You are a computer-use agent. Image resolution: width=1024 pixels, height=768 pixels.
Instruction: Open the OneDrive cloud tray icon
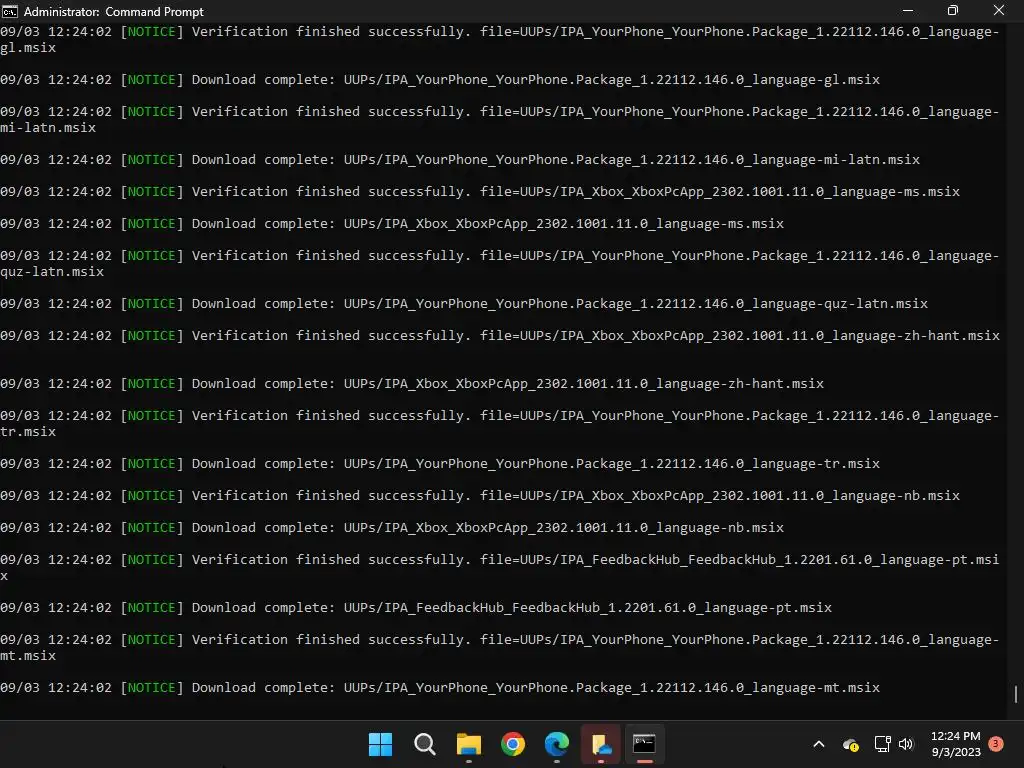(850, 744)
